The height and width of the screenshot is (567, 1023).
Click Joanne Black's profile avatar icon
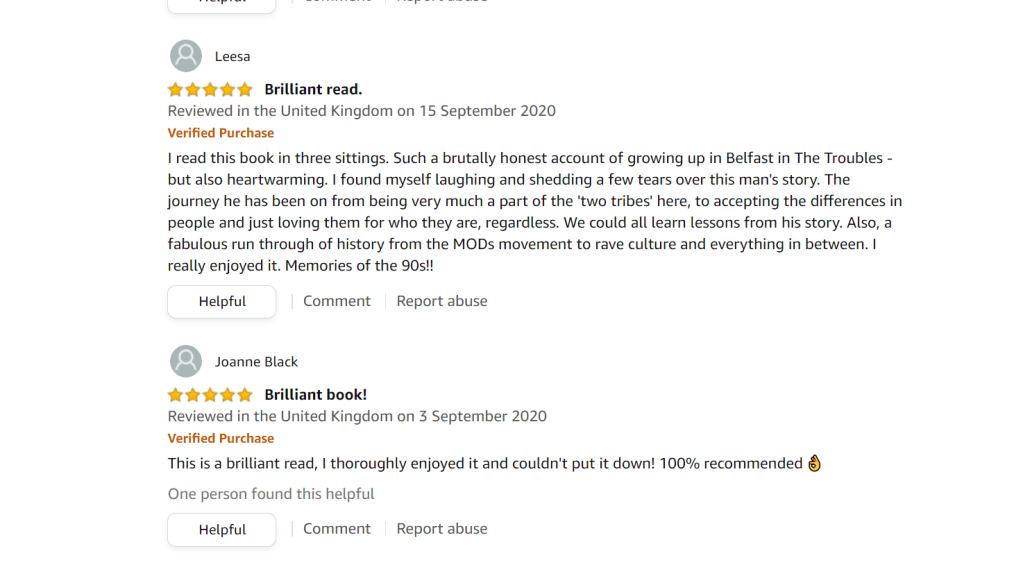point(186,361)
